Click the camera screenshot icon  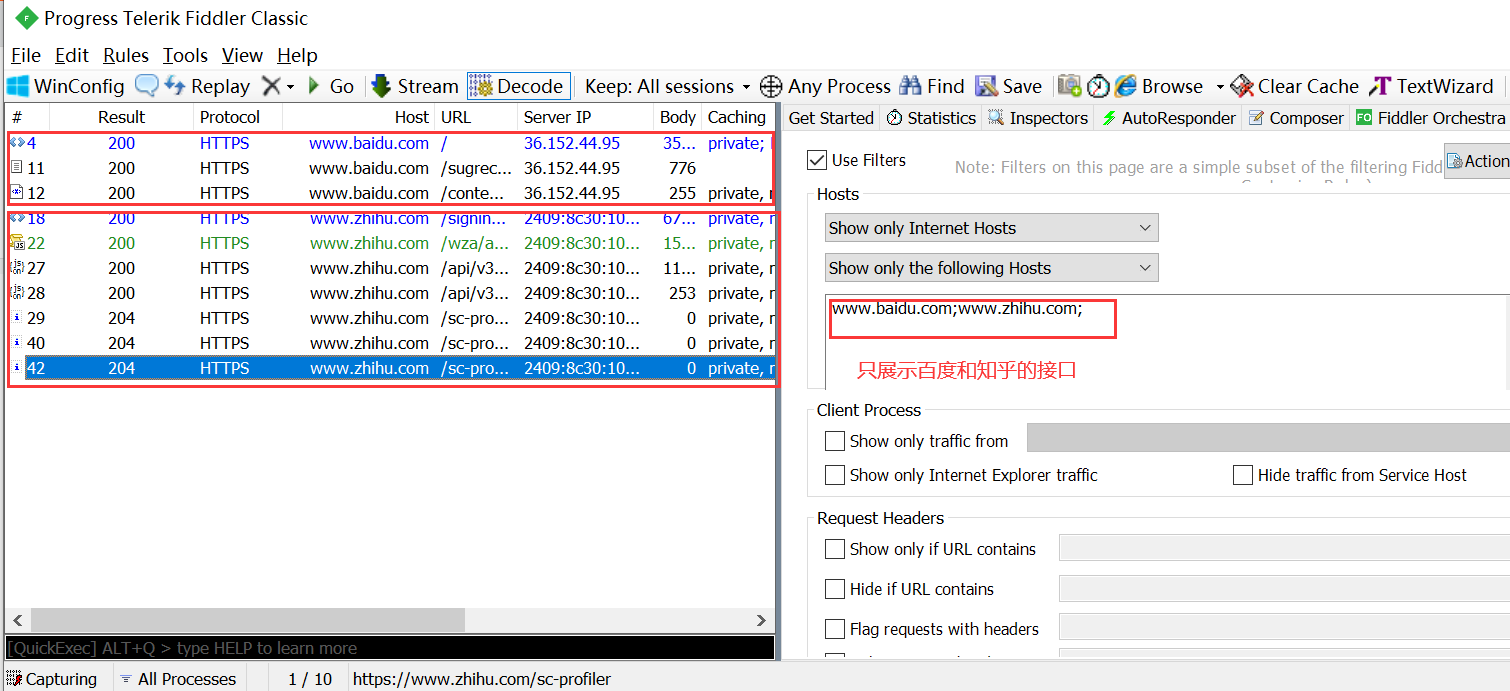click(x=1070, y=86)
